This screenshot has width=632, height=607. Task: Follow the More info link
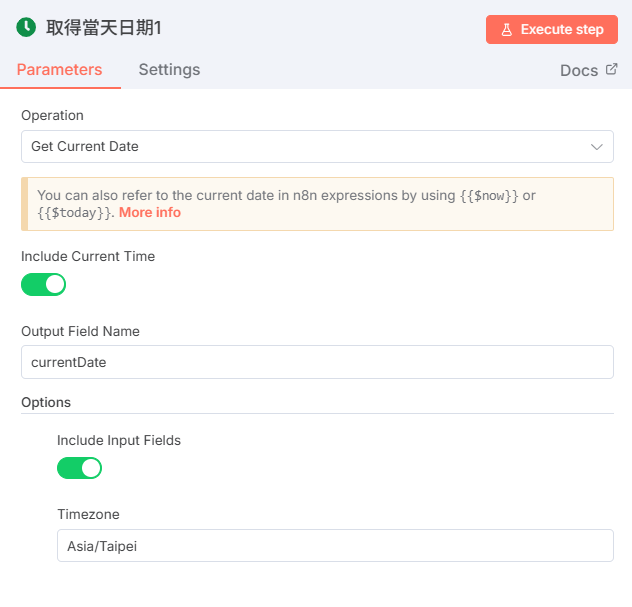150,213
